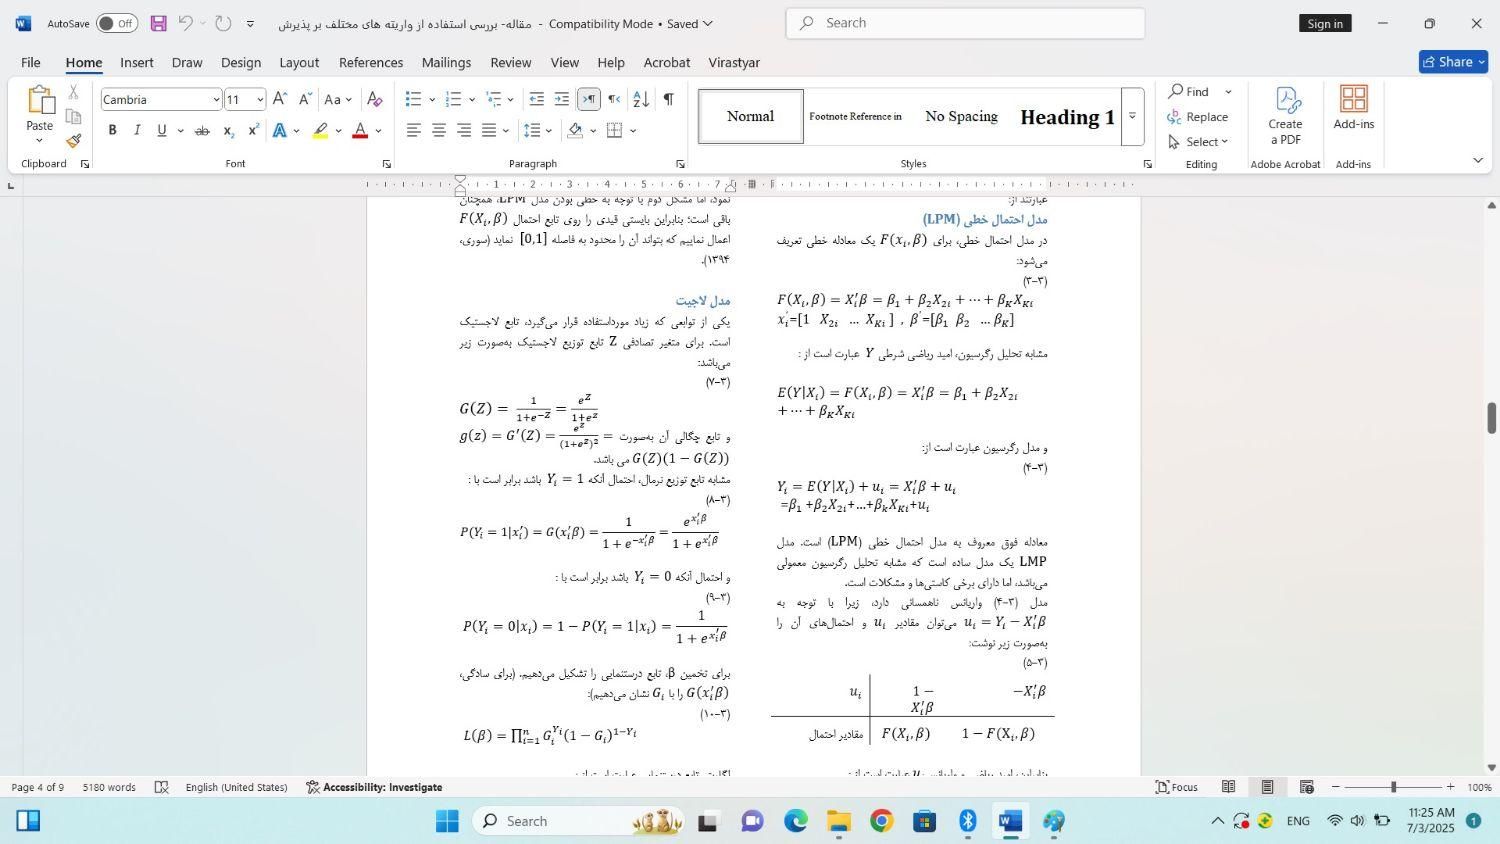Apply text highlight color
The height and width of the screenshot is (844, 1500).
[x=320, y=131]
